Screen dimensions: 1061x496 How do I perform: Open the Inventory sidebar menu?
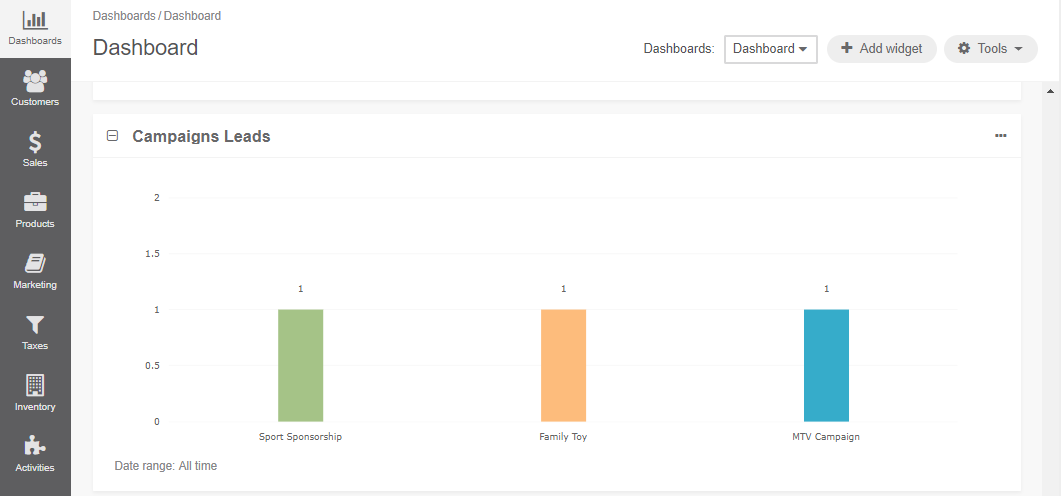click(x=35, y=393)
